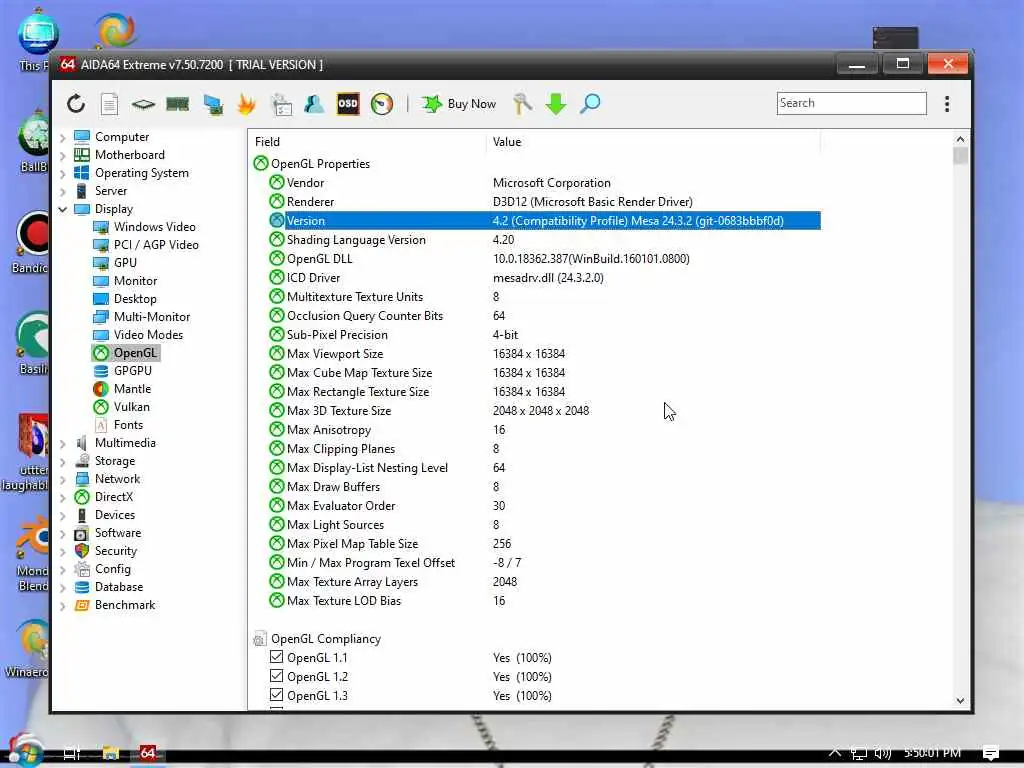Open the GPU tree item
1024x768 pixels.
115,263
